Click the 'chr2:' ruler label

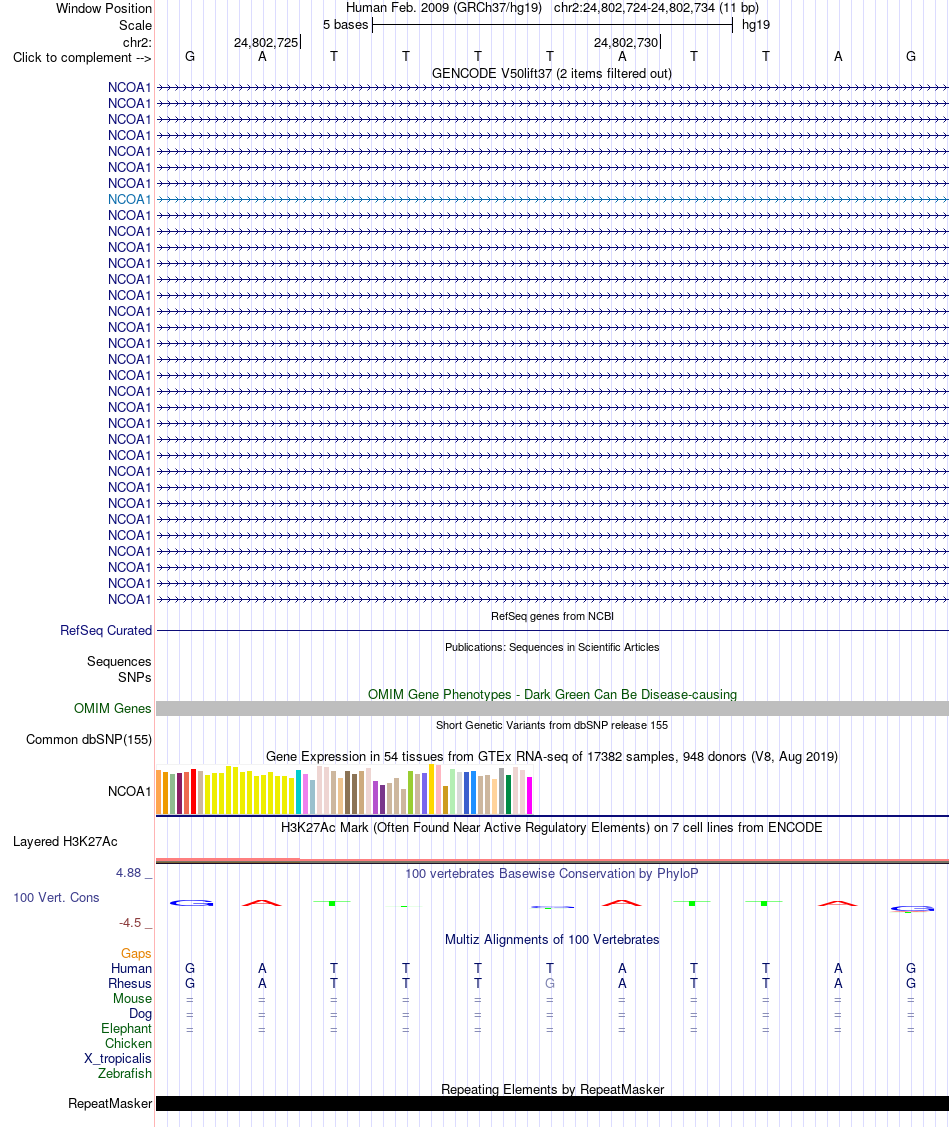click(x=137, y=42)
